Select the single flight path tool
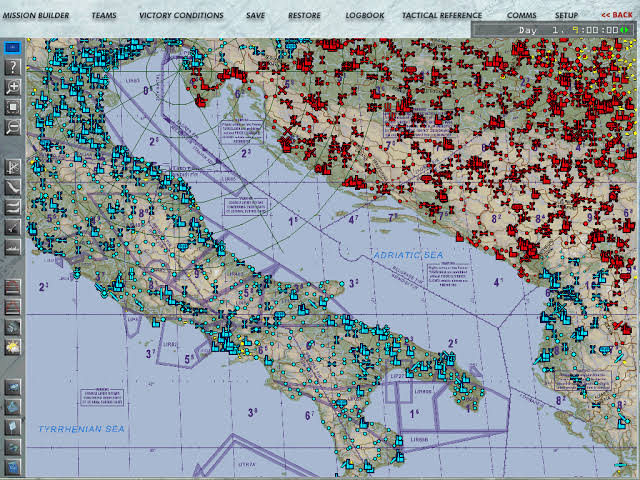The image size is (640, 480). coord(13,187)
